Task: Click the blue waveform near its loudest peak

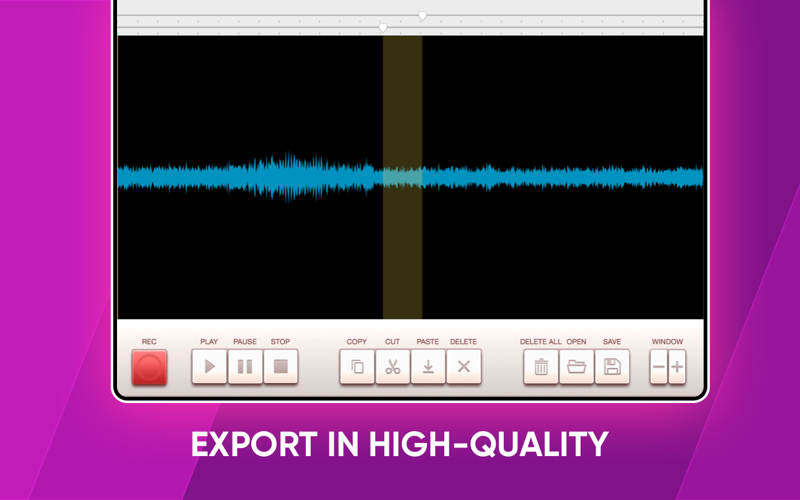Action: pos(289,177)
